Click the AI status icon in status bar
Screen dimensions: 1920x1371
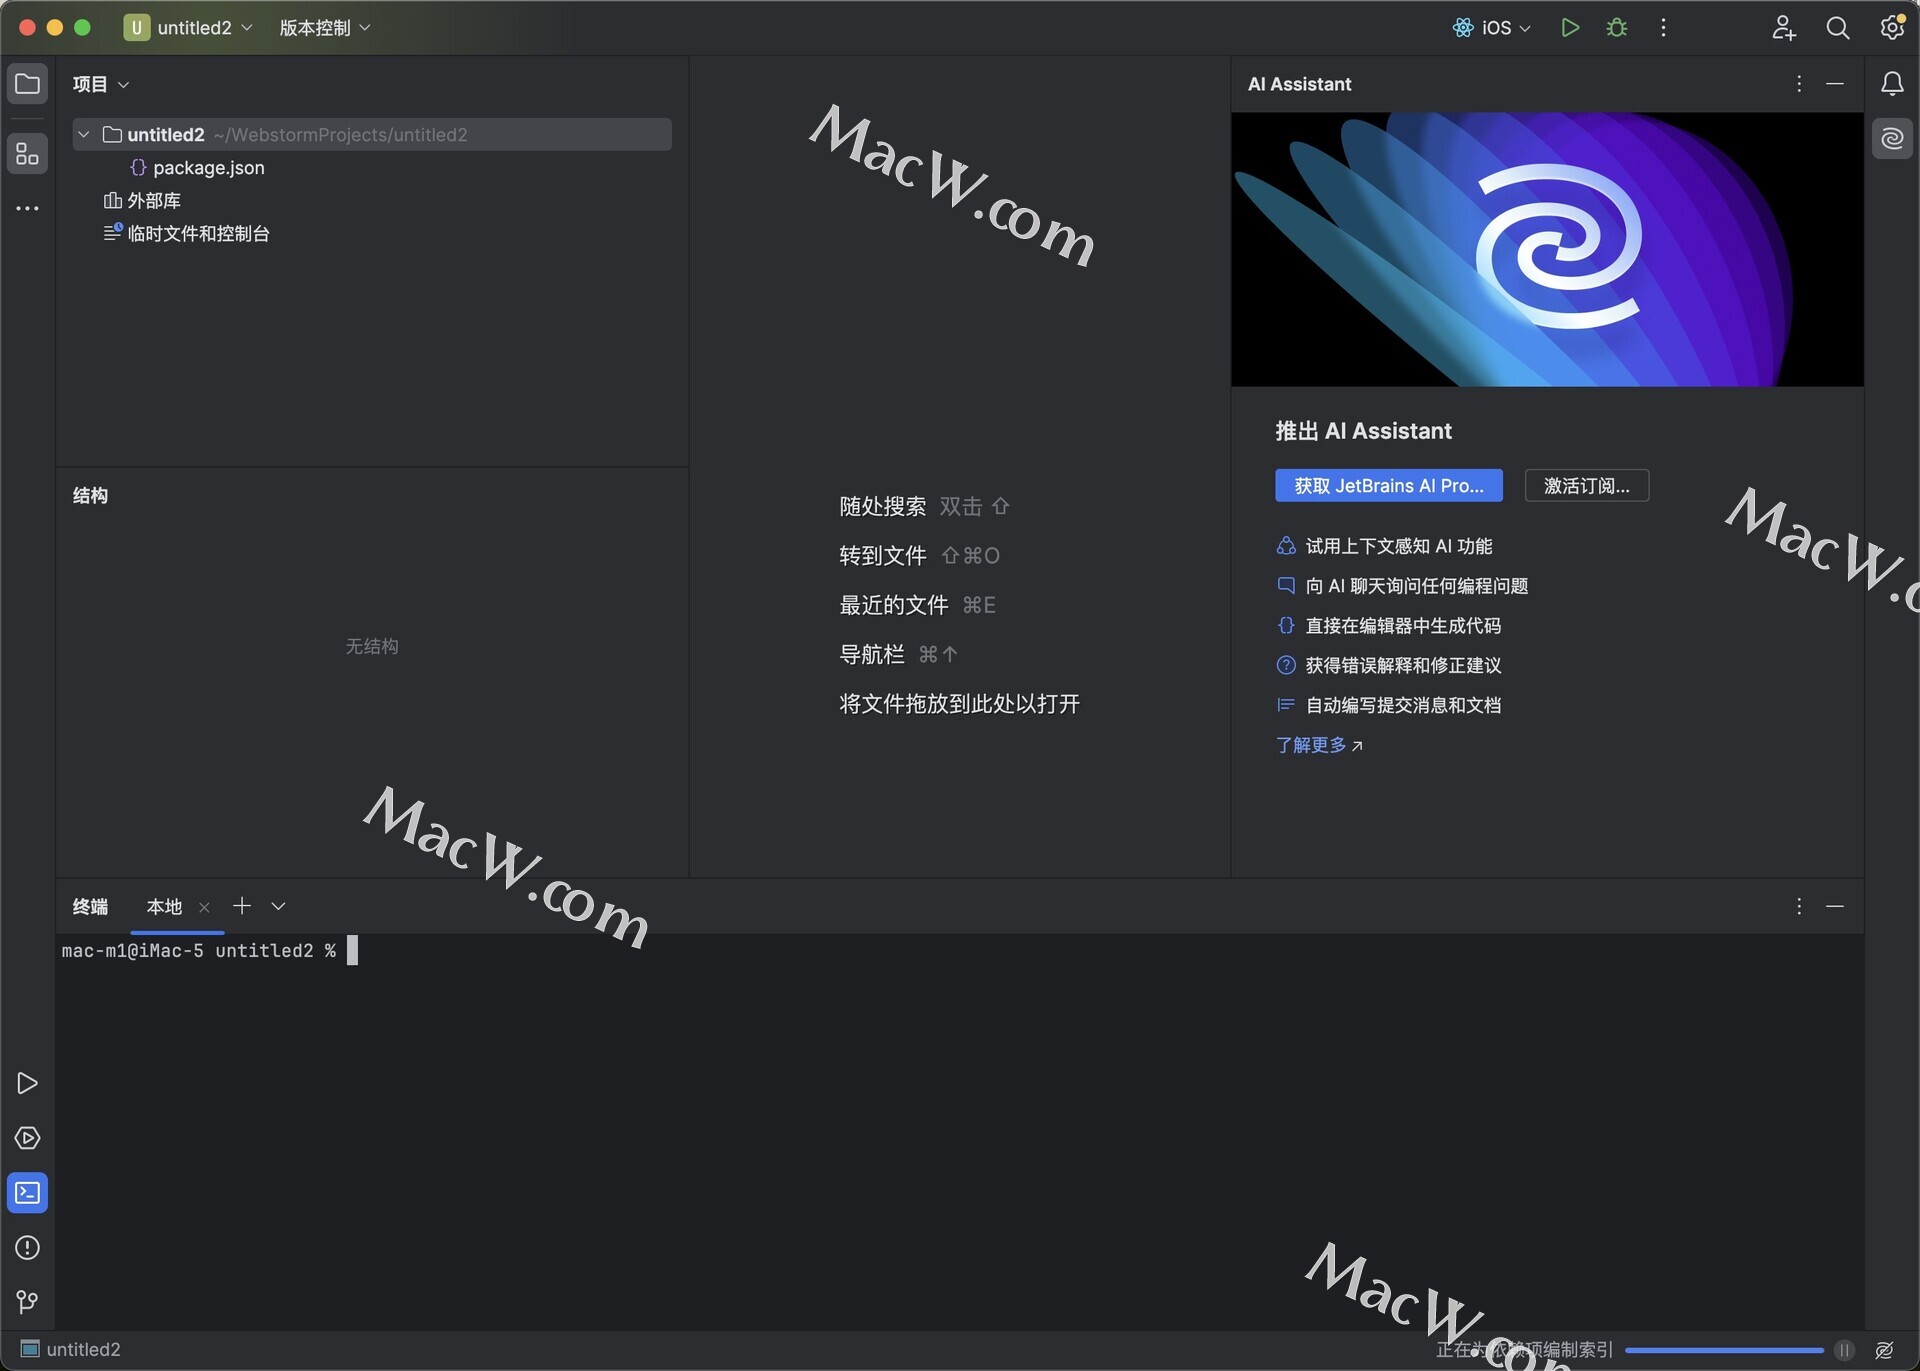[x=1884, y=1350]
